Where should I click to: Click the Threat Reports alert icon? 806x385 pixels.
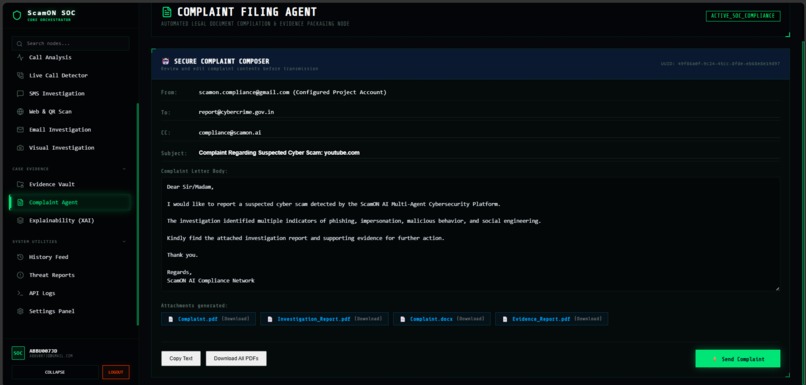[x=20, y=275]
